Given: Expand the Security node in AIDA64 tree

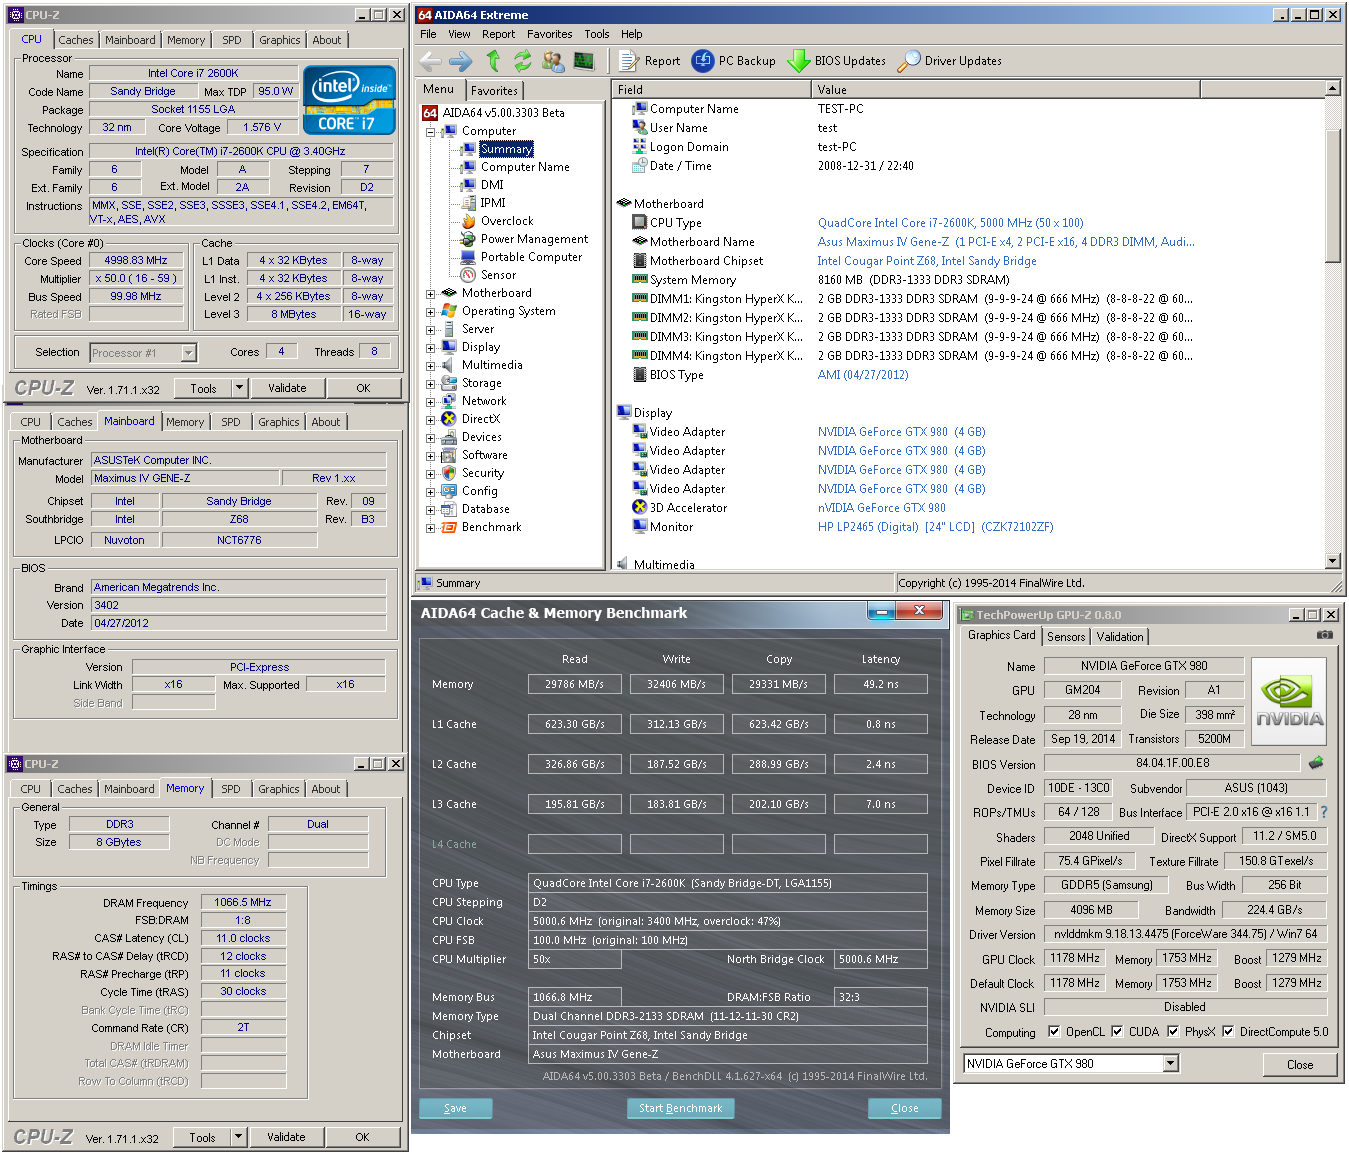Looking at the screenshot, I should point(431,474).
